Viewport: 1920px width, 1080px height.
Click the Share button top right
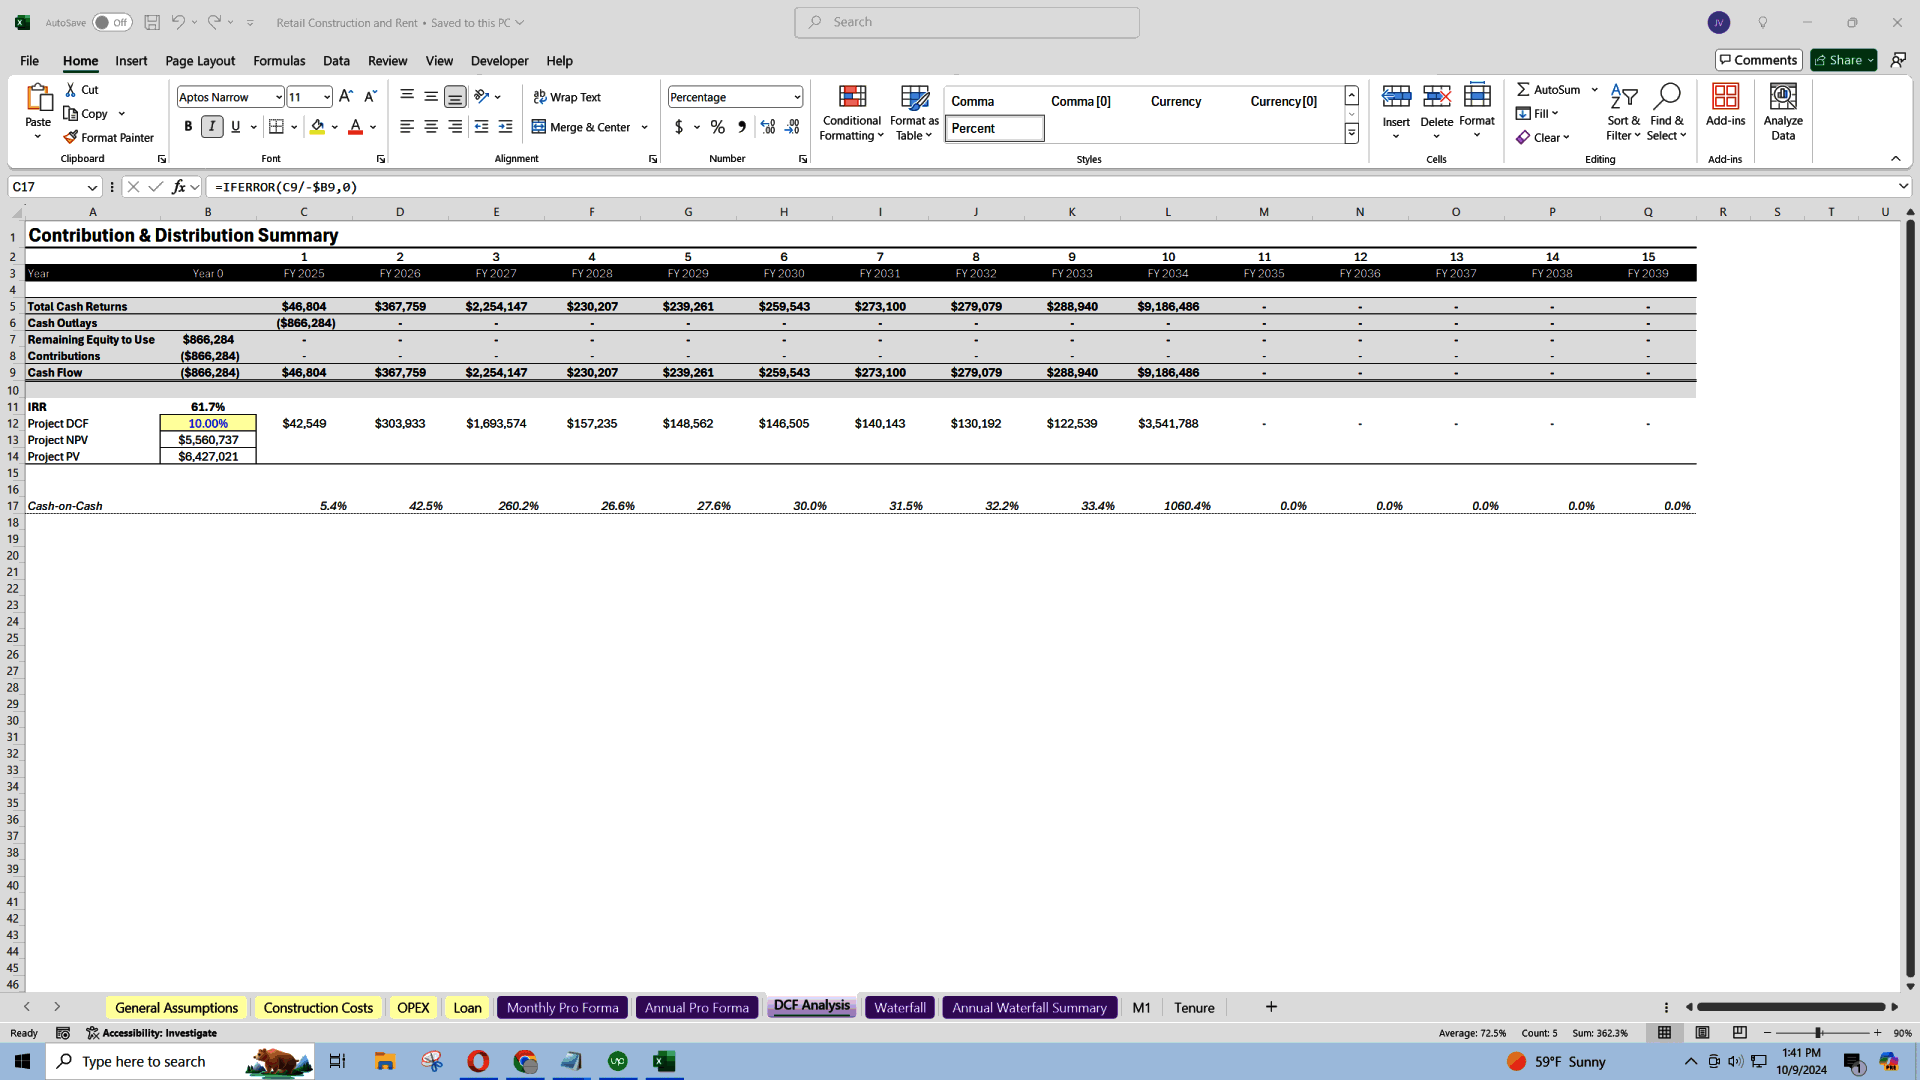click(x=1842, y=59)
